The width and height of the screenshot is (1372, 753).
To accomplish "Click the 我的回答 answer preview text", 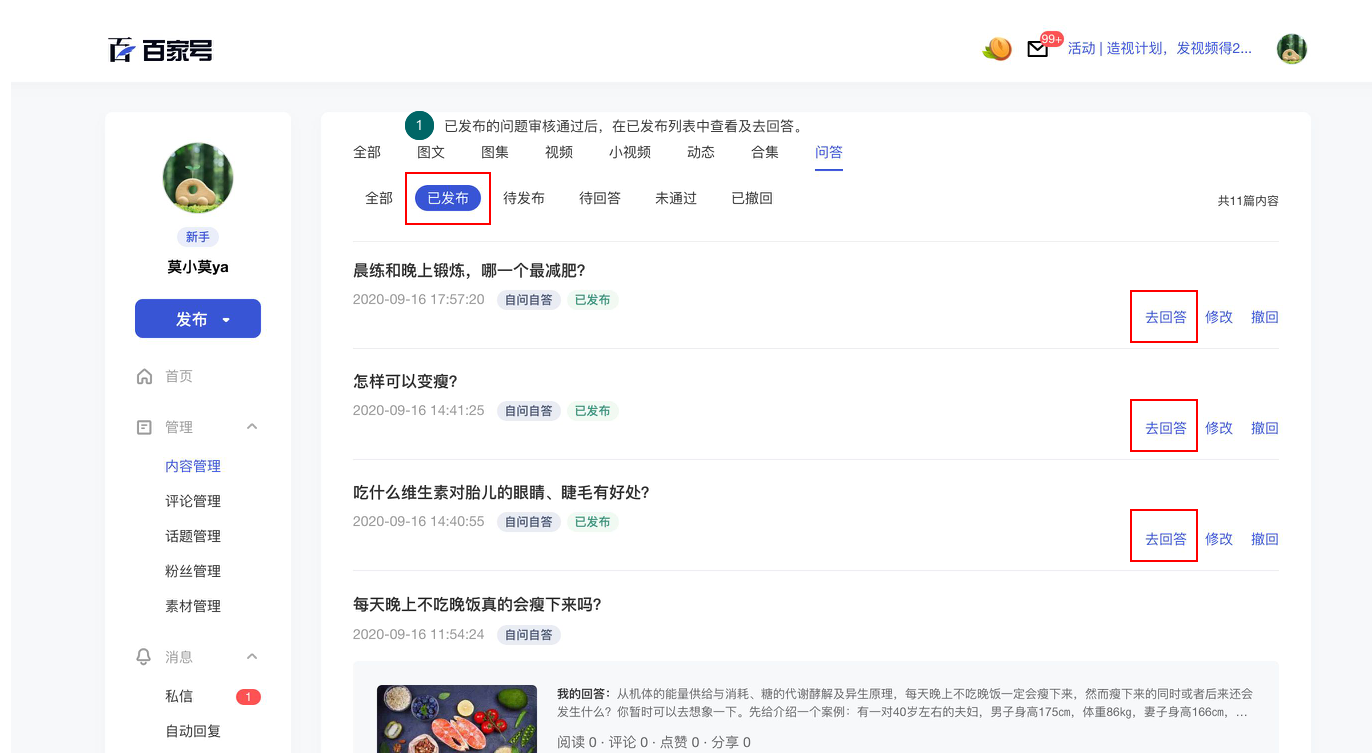I will pos(904,703).
